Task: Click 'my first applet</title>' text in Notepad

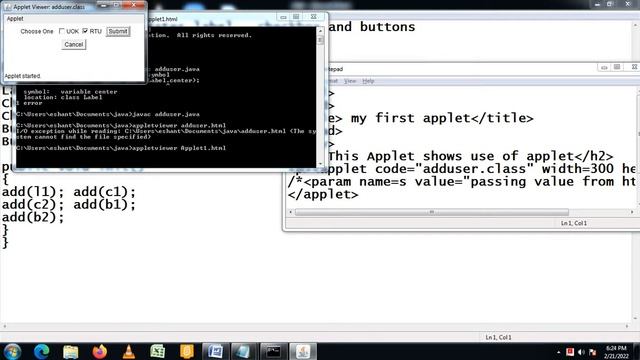Action: pos(442,118)
